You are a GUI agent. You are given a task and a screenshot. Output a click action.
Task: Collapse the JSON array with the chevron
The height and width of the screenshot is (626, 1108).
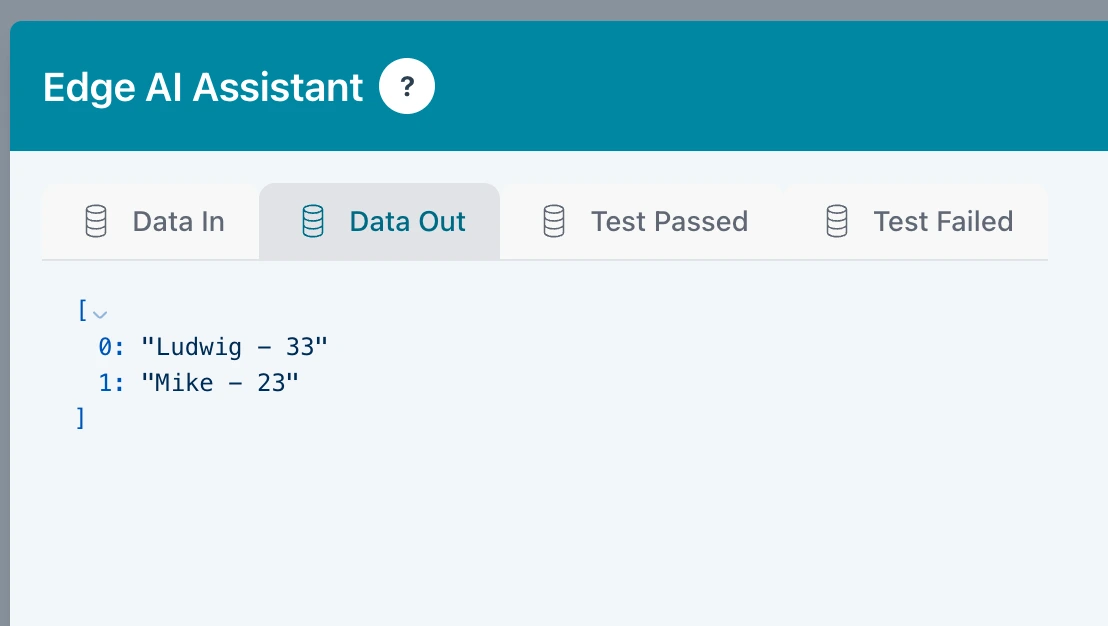click(x=99, y=314)
